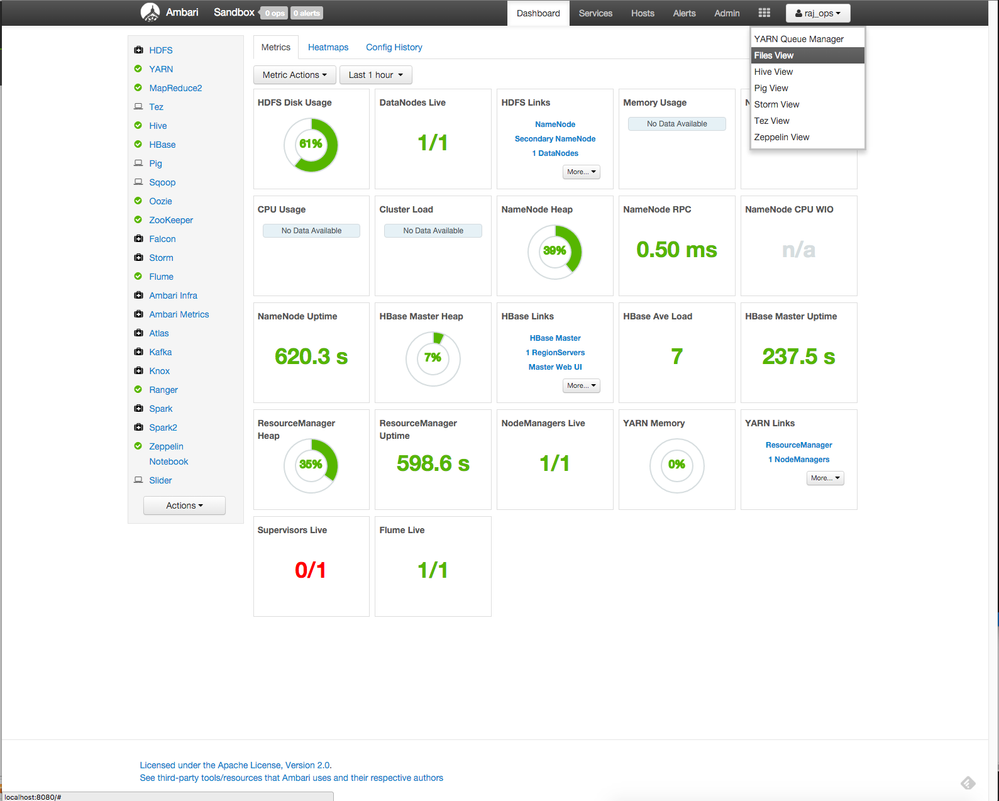The image size is (999, 801).
Task: Open the services Actions dropdown
Action: (184, 505)
